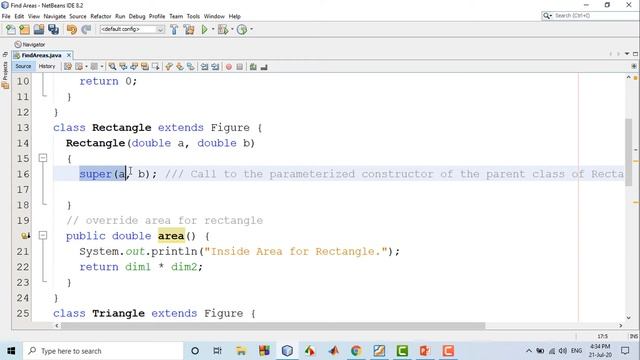Switch to the History view
This screenshot has width=640, height=360.
click(47, 66)
